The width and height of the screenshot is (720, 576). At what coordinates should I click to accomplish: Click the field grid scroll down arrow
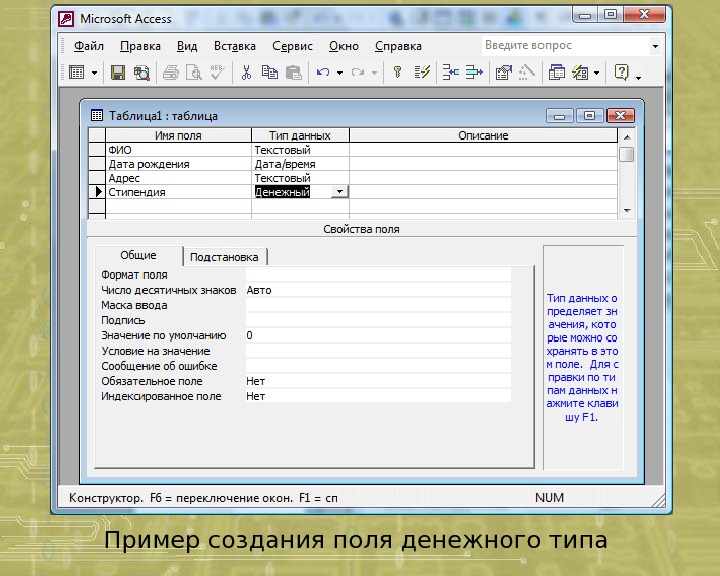tap(627, 210)
